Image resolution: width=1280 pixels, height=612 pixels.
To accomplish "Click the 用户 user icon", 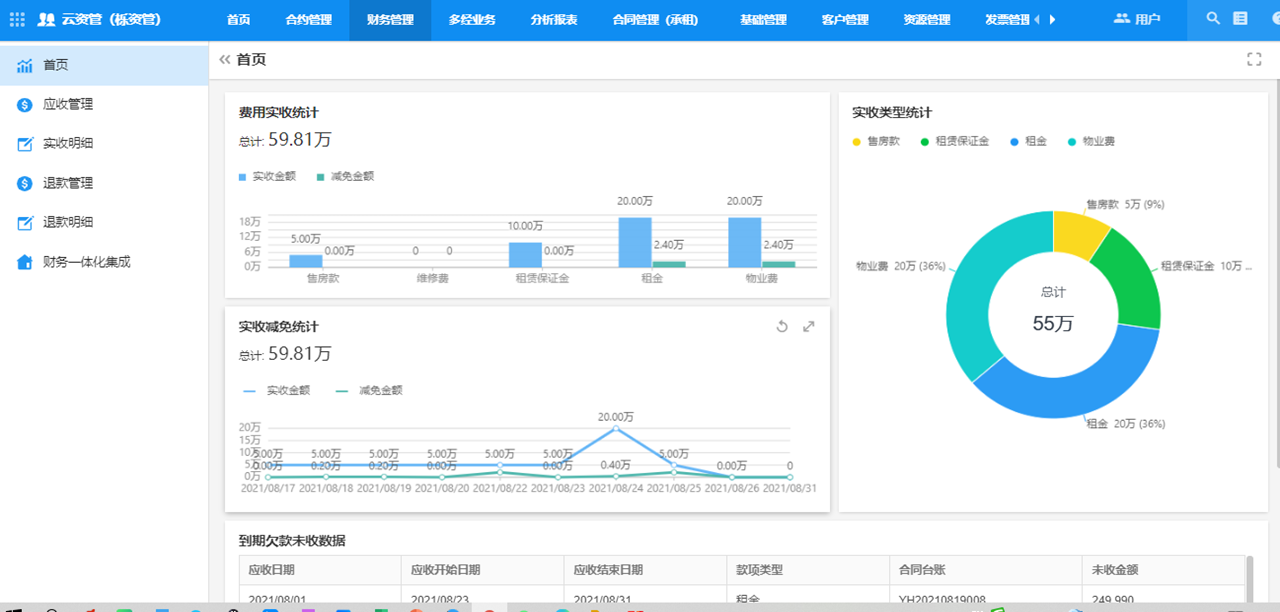I will 1121,19.
